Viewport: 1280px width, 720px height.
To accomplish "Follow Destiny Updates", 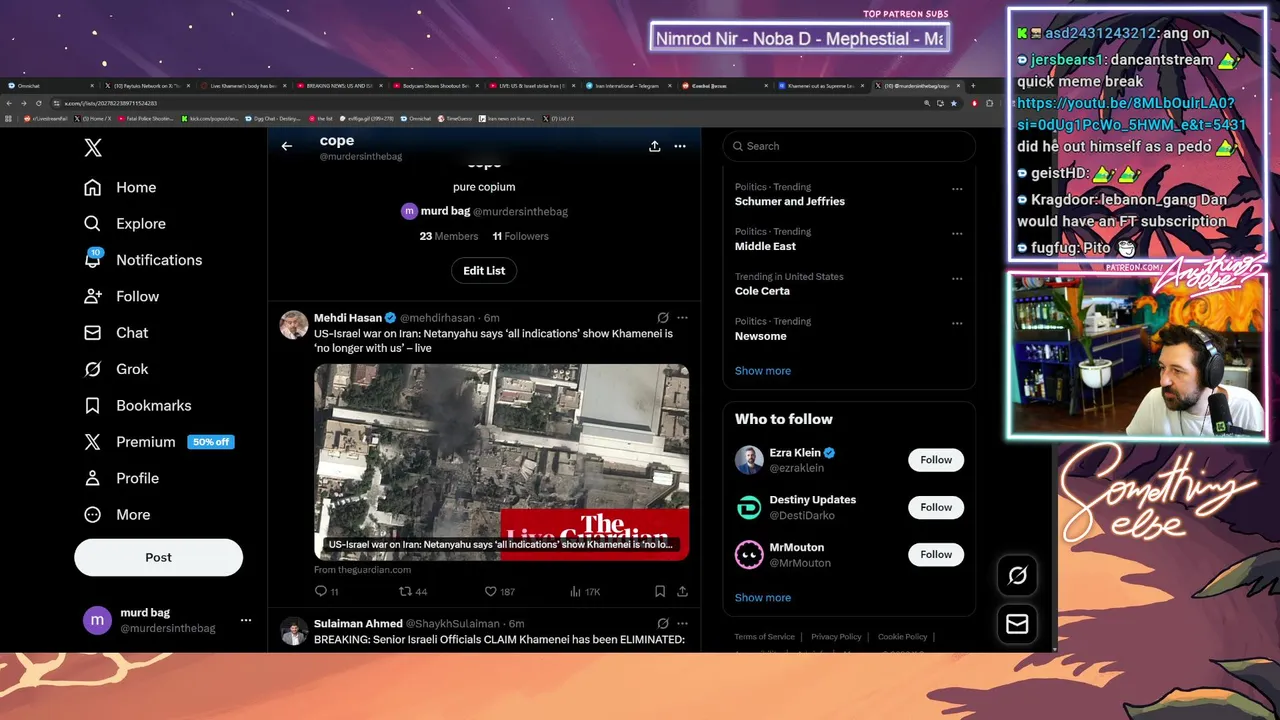I will coord(936,507).
